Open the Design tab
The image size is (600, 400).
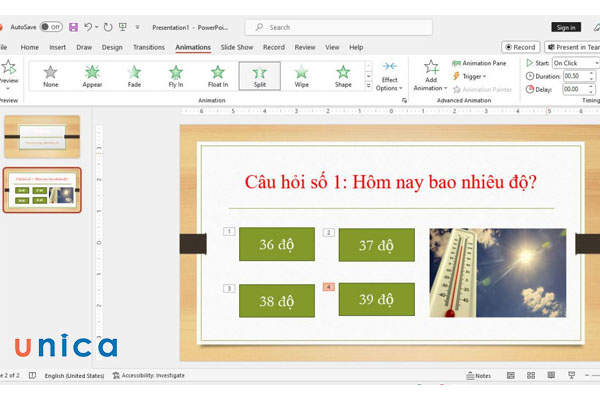point(112,47)
